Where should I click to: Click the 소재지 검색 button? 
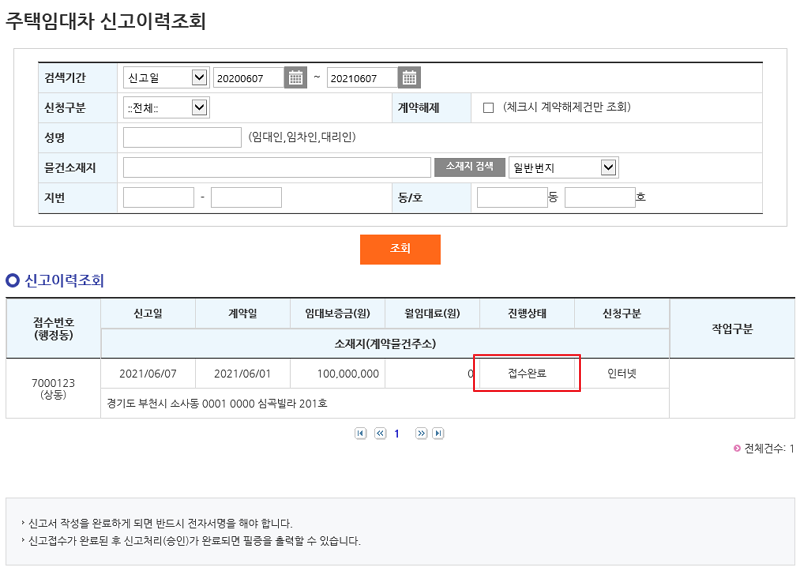coord(469,167)
